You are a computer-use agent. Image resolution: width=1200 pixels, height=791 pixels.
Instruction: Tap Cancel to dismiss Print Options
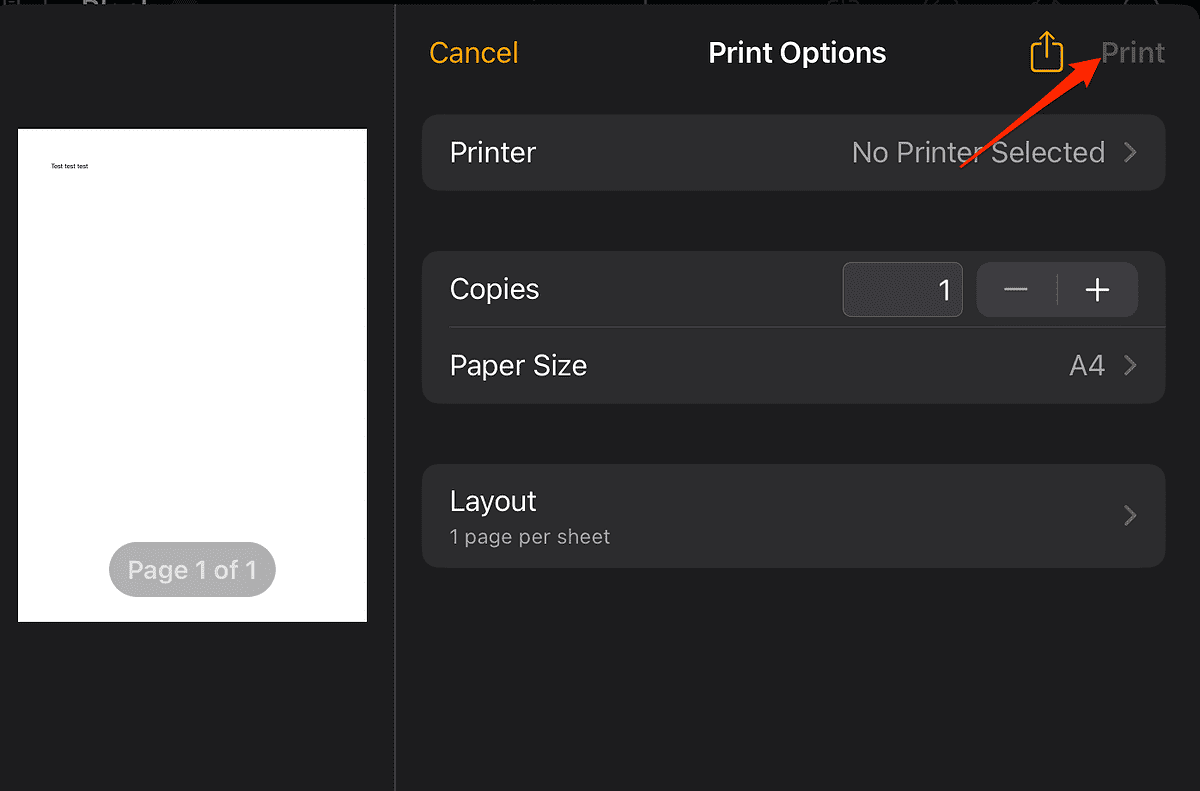coord(473,52)
